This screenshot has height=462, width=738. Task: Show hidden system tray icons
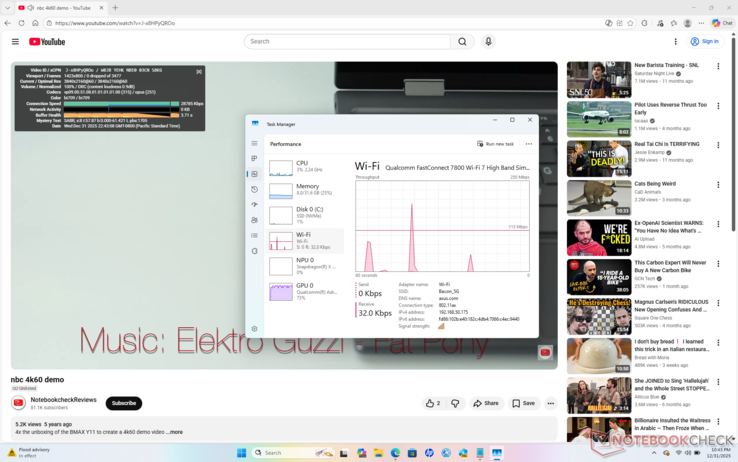point(653,453)
